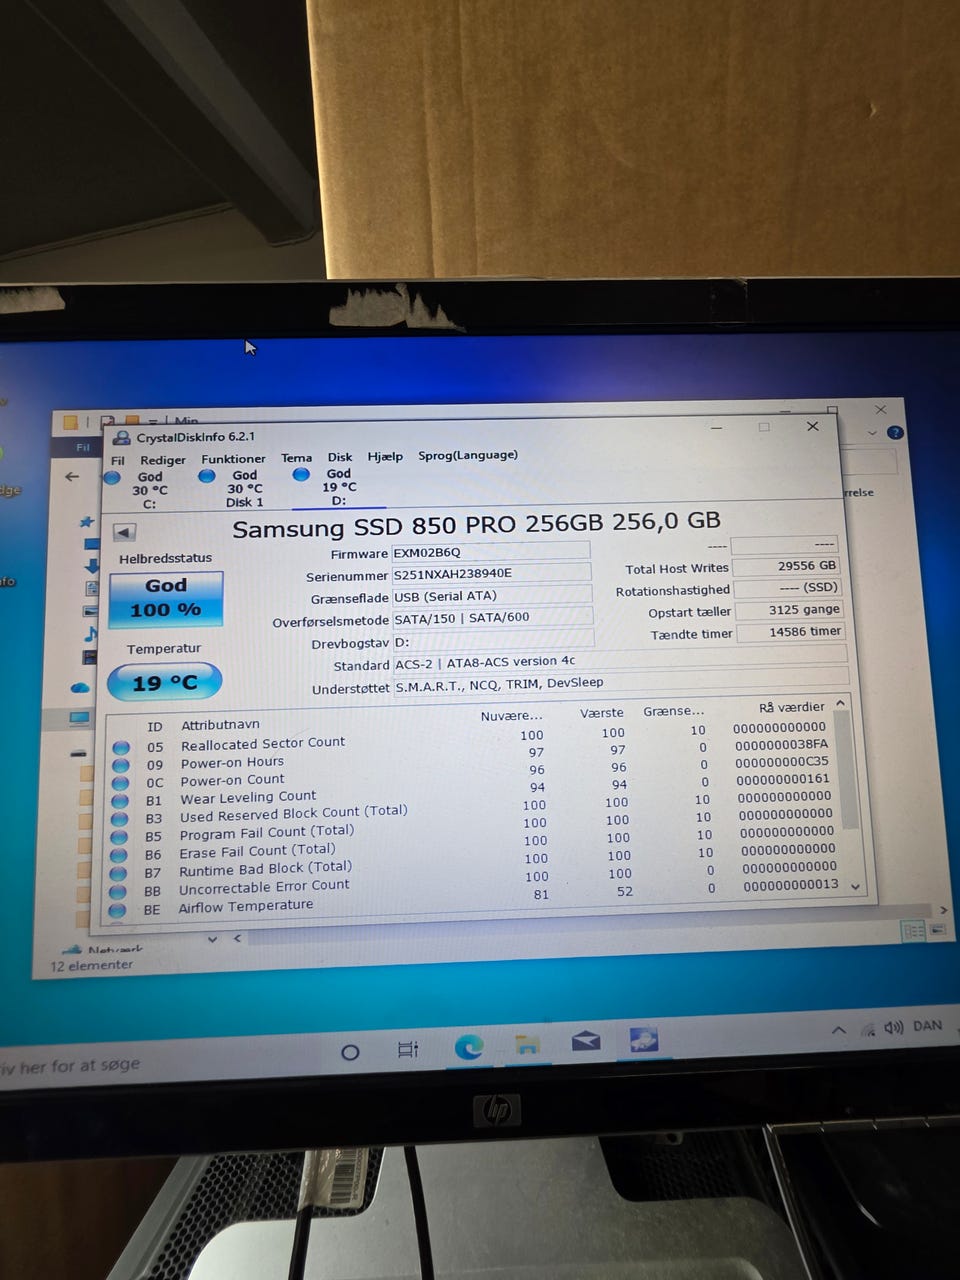Launch Microsoft Edge from taskbar
The height and width of the screenshot is (1280, 960).
pos(468,1047)
